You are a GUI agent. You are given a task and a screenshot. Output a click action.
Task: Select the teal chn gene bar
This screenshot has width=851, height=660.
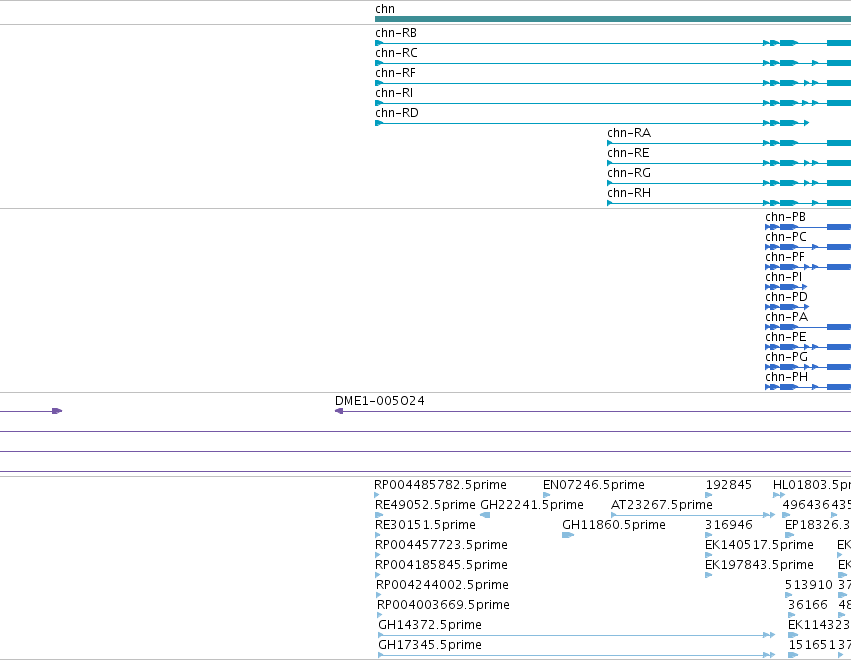pos(613,19)
